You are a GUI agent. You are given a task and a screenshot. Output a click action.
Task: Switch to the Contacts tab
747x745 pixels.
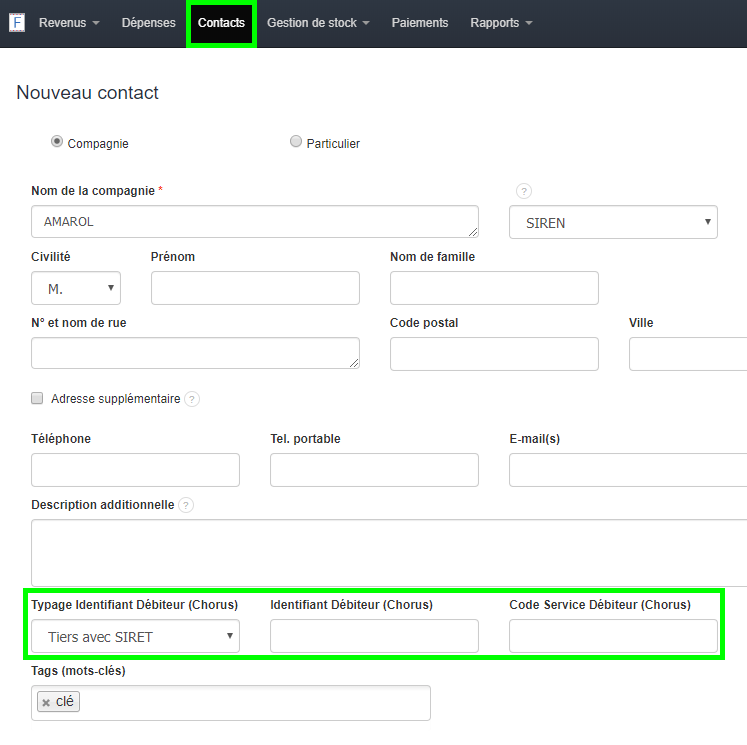(221, 23)
